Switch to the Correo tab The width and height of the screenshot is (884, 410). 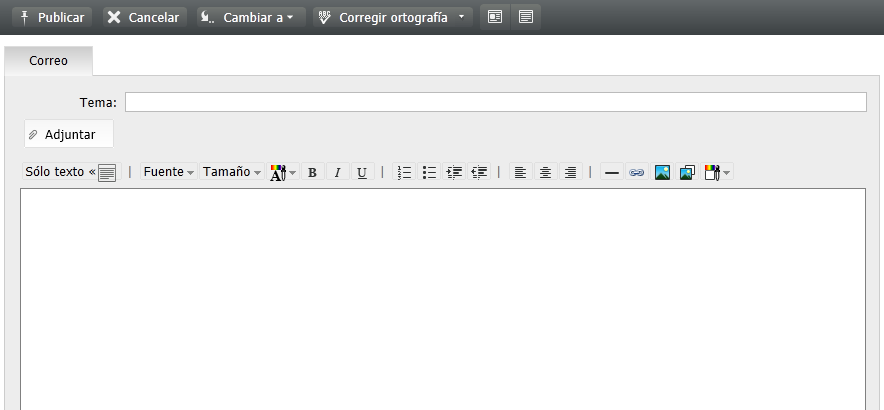click(x=48, y=61)
